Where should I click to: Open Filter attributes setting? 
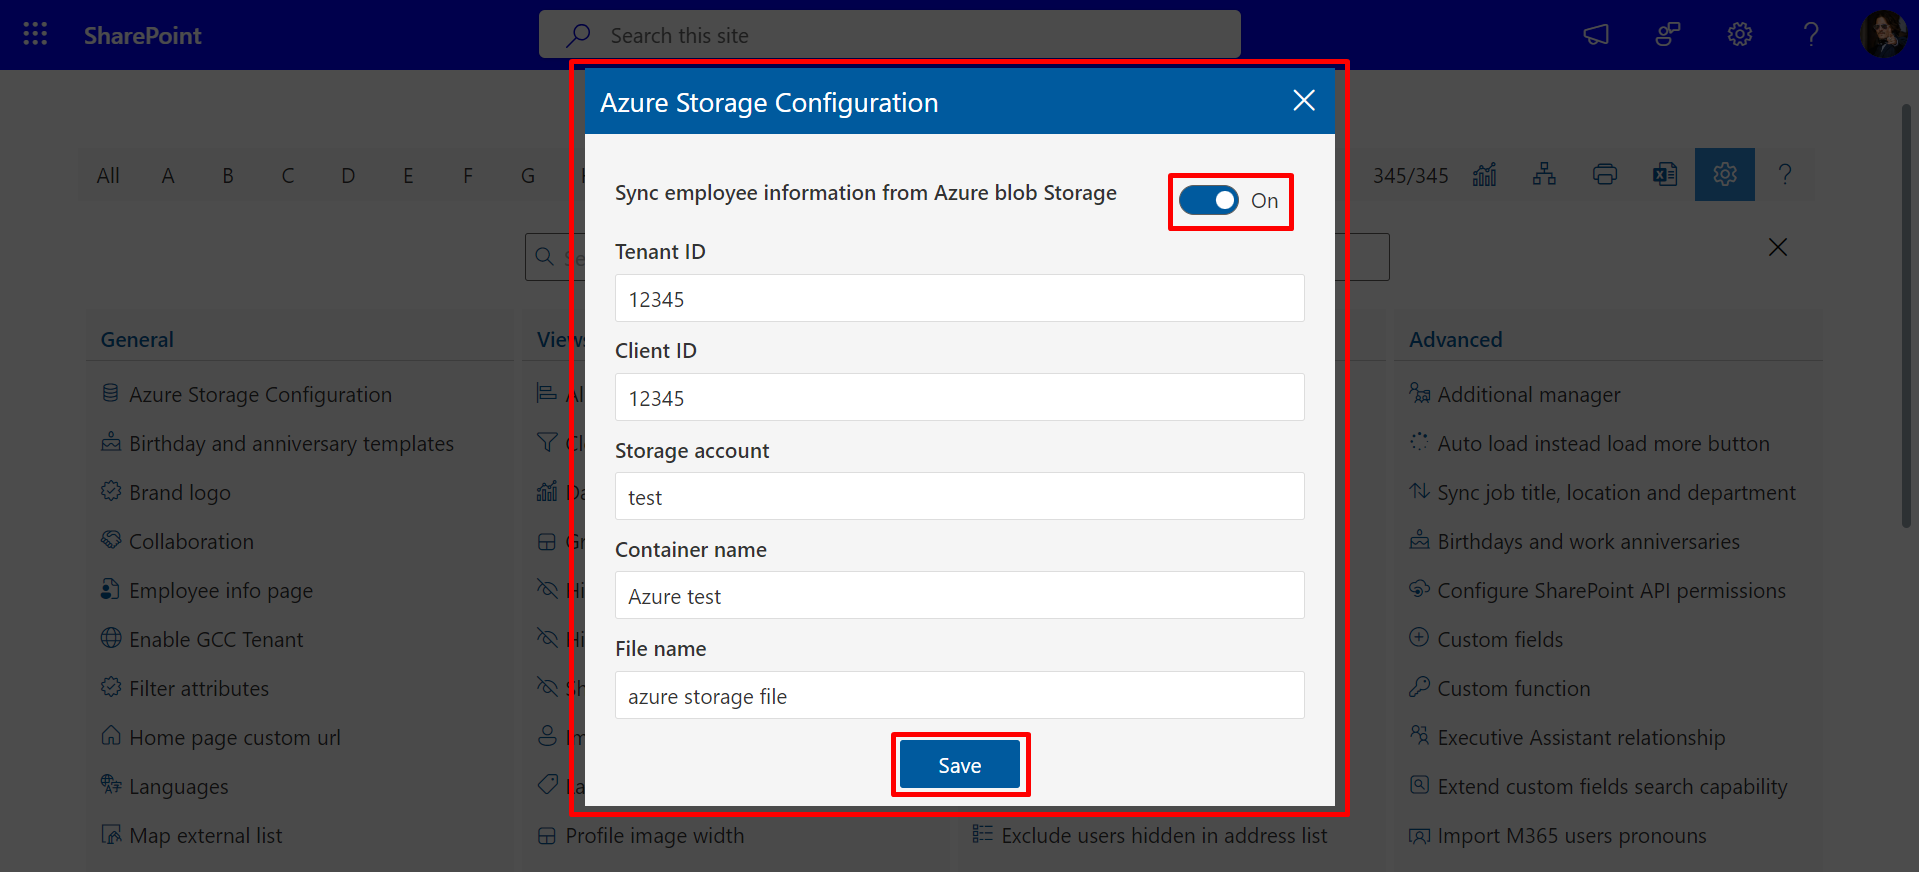coord(199,689)
